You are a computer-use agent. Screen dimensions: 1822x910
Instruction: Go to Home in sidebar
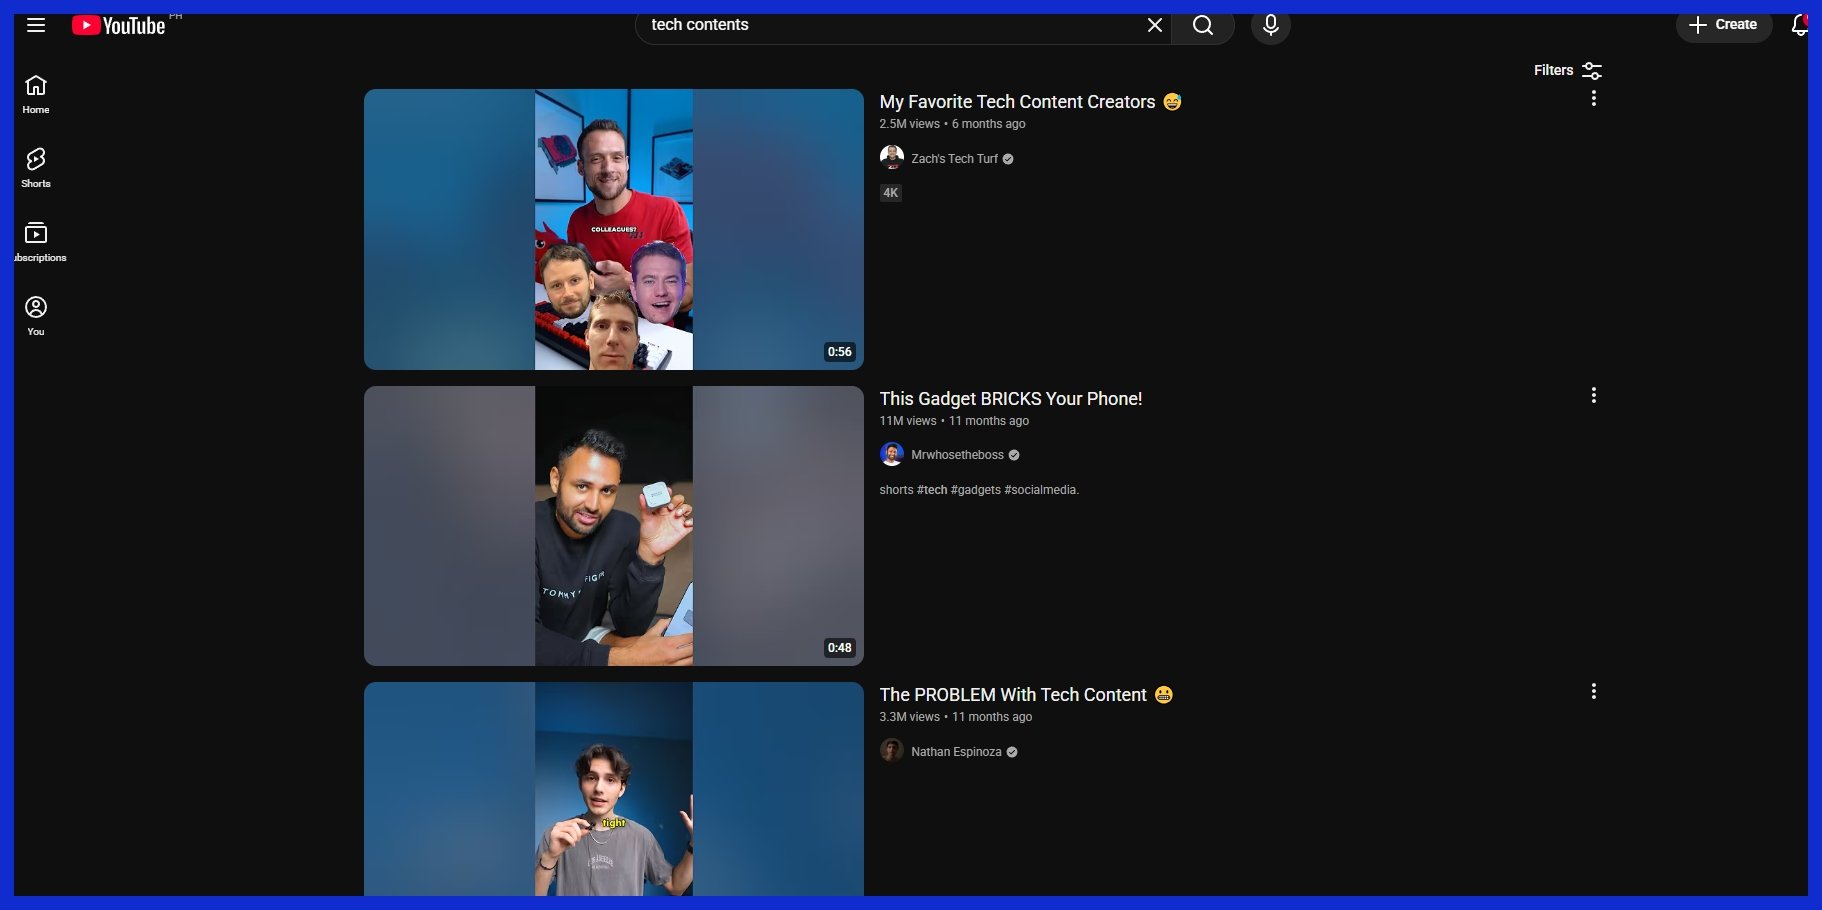coord(36,94)
